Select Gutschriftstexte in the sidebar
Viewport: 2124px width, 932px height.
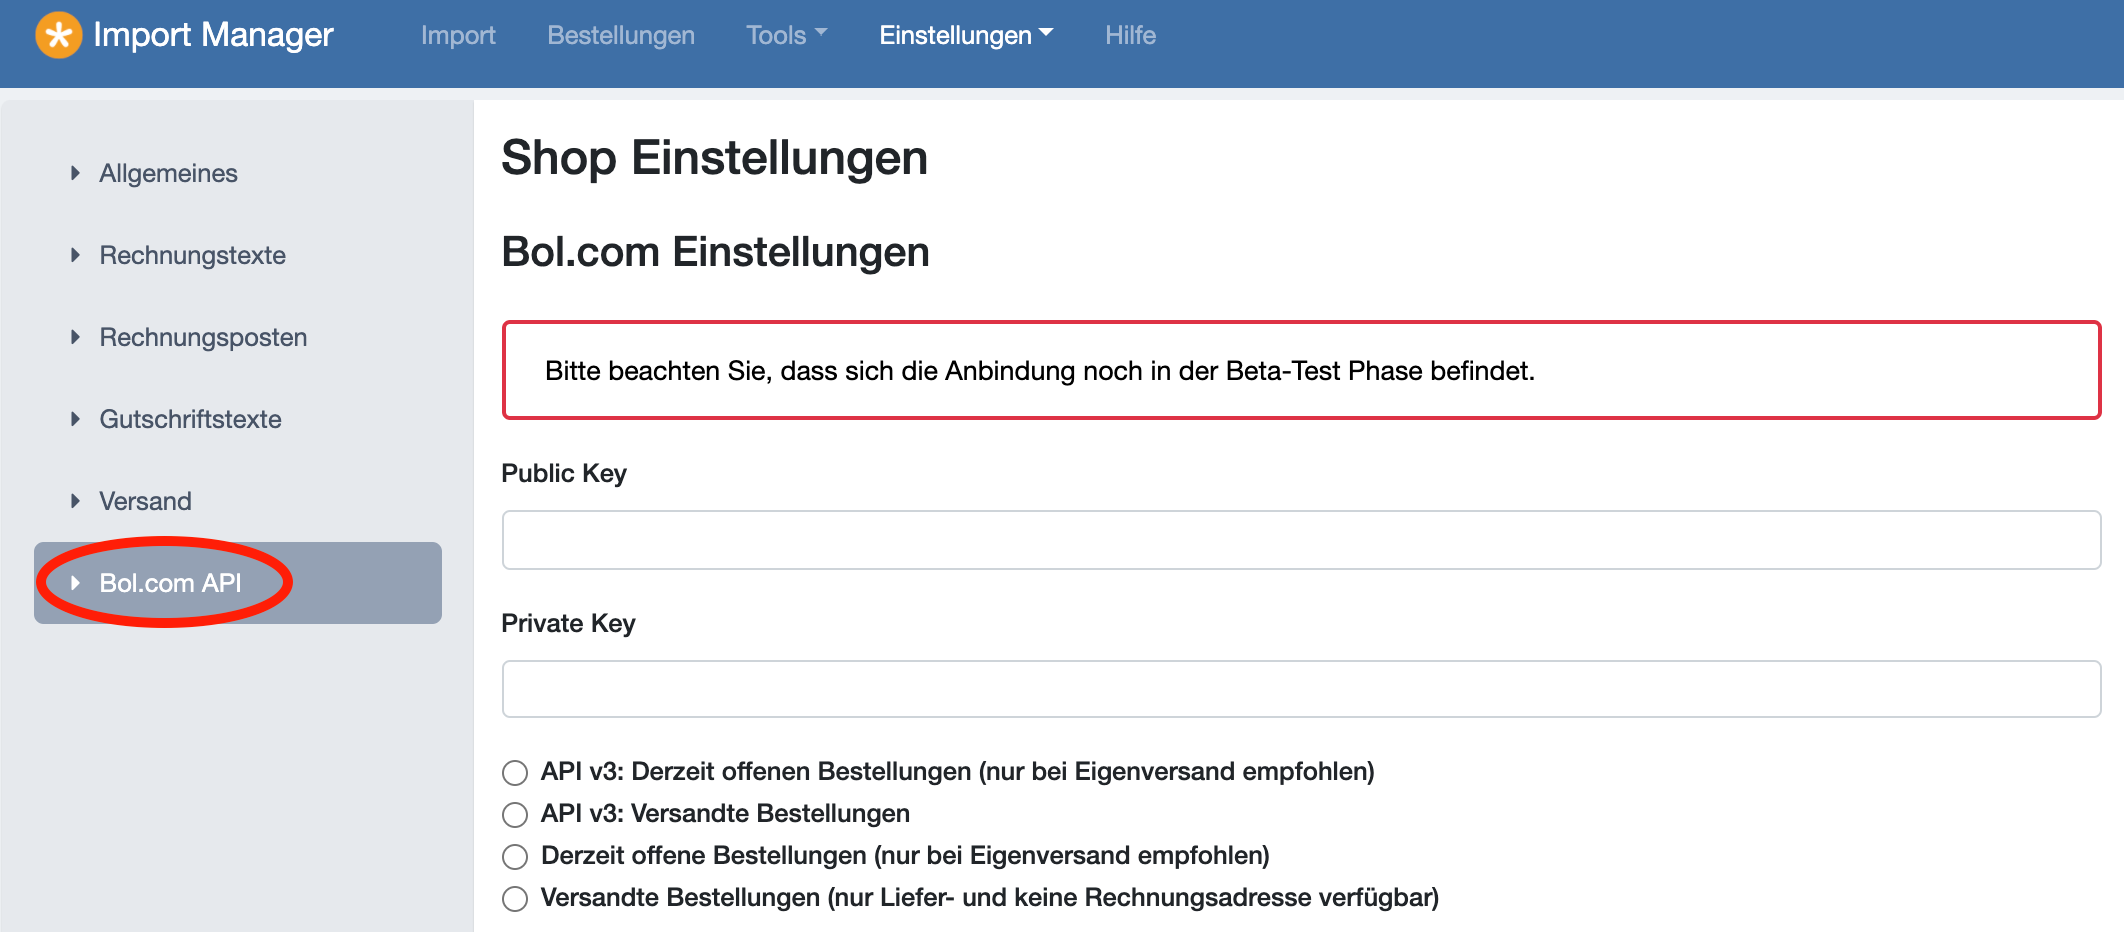point(190,419)
